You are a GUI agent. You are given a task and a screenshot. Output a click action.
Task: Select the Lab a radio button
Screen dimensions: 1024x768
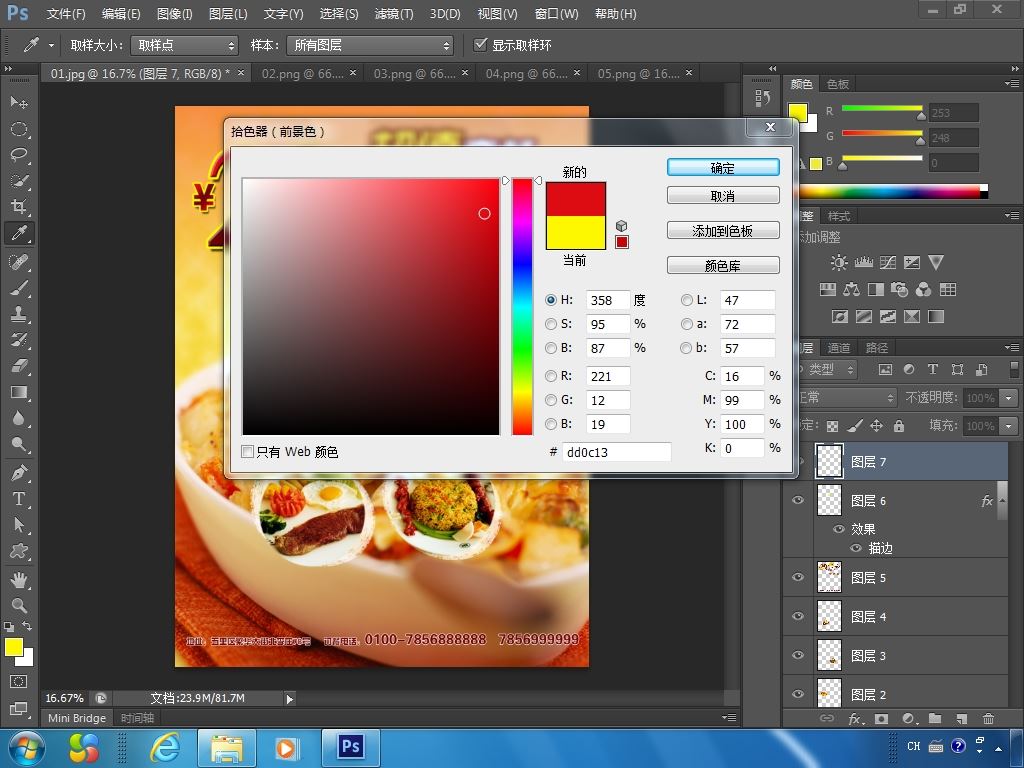686,324
